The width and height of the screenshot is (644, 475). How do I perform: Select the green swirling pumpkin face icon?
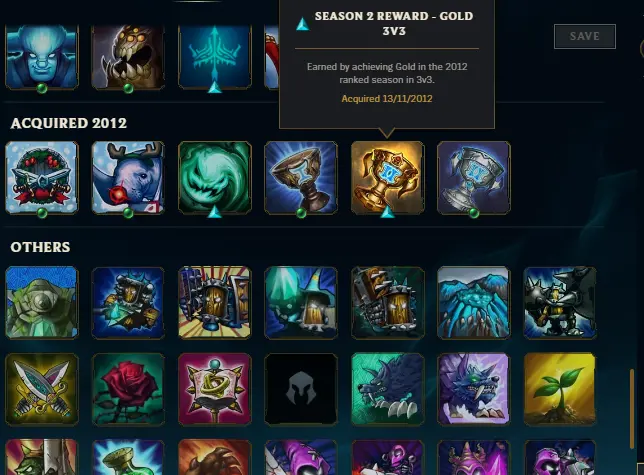[x=214, y=177]
